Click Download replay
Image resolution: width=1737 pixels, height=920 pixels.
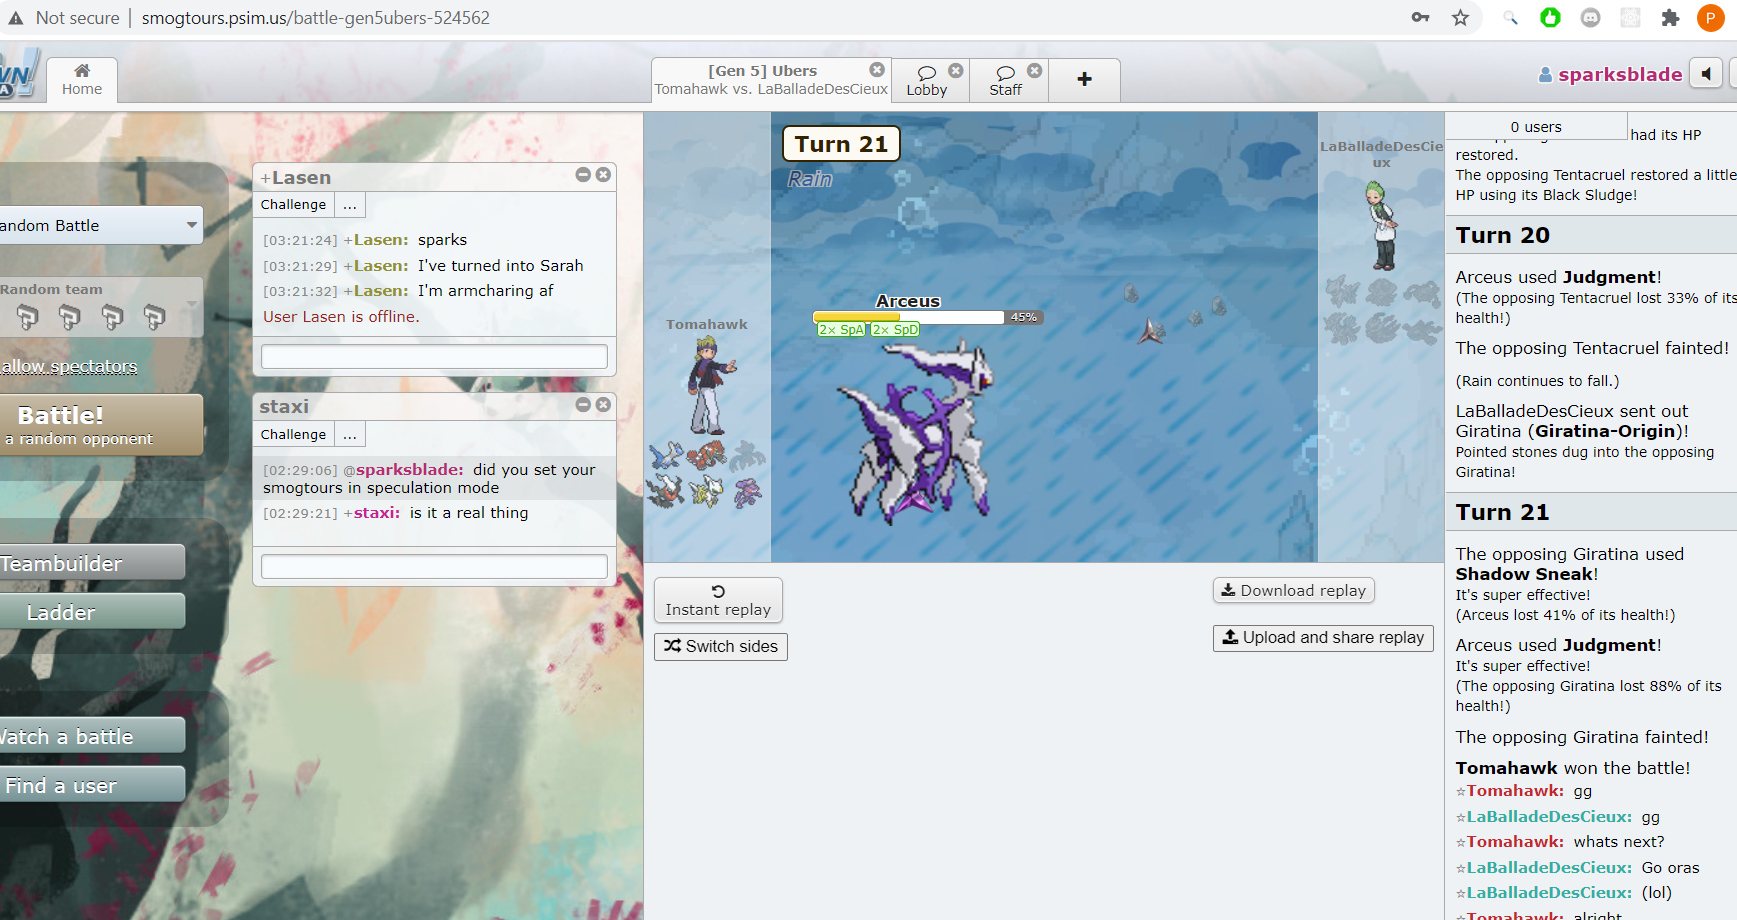pos(1294,590)
